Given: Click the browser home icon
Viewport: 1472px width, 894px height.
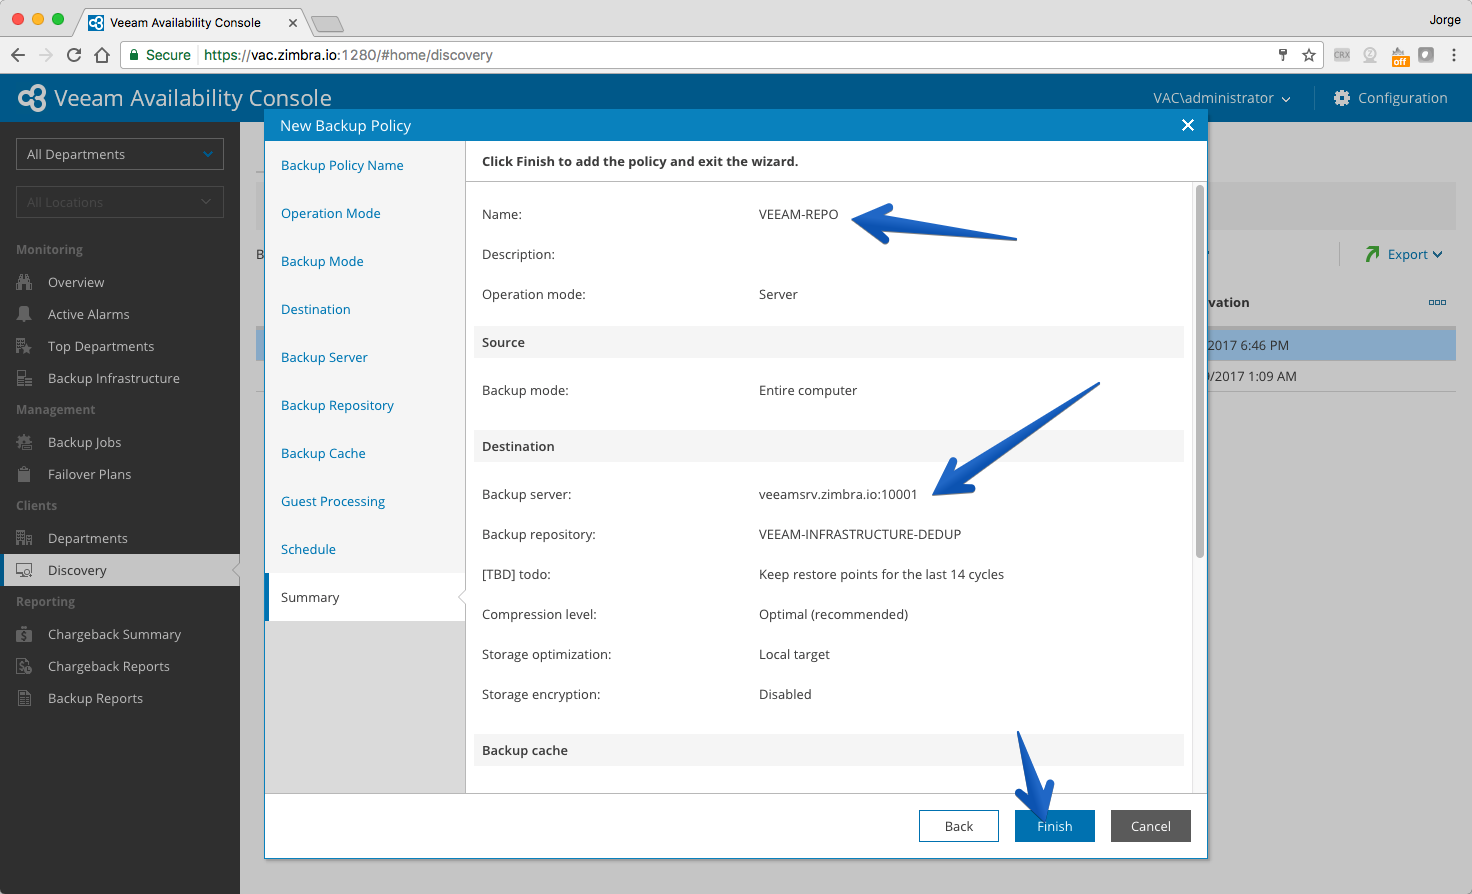Looking at the screenshot, I should pyautogui.click(x=102, y=55).
